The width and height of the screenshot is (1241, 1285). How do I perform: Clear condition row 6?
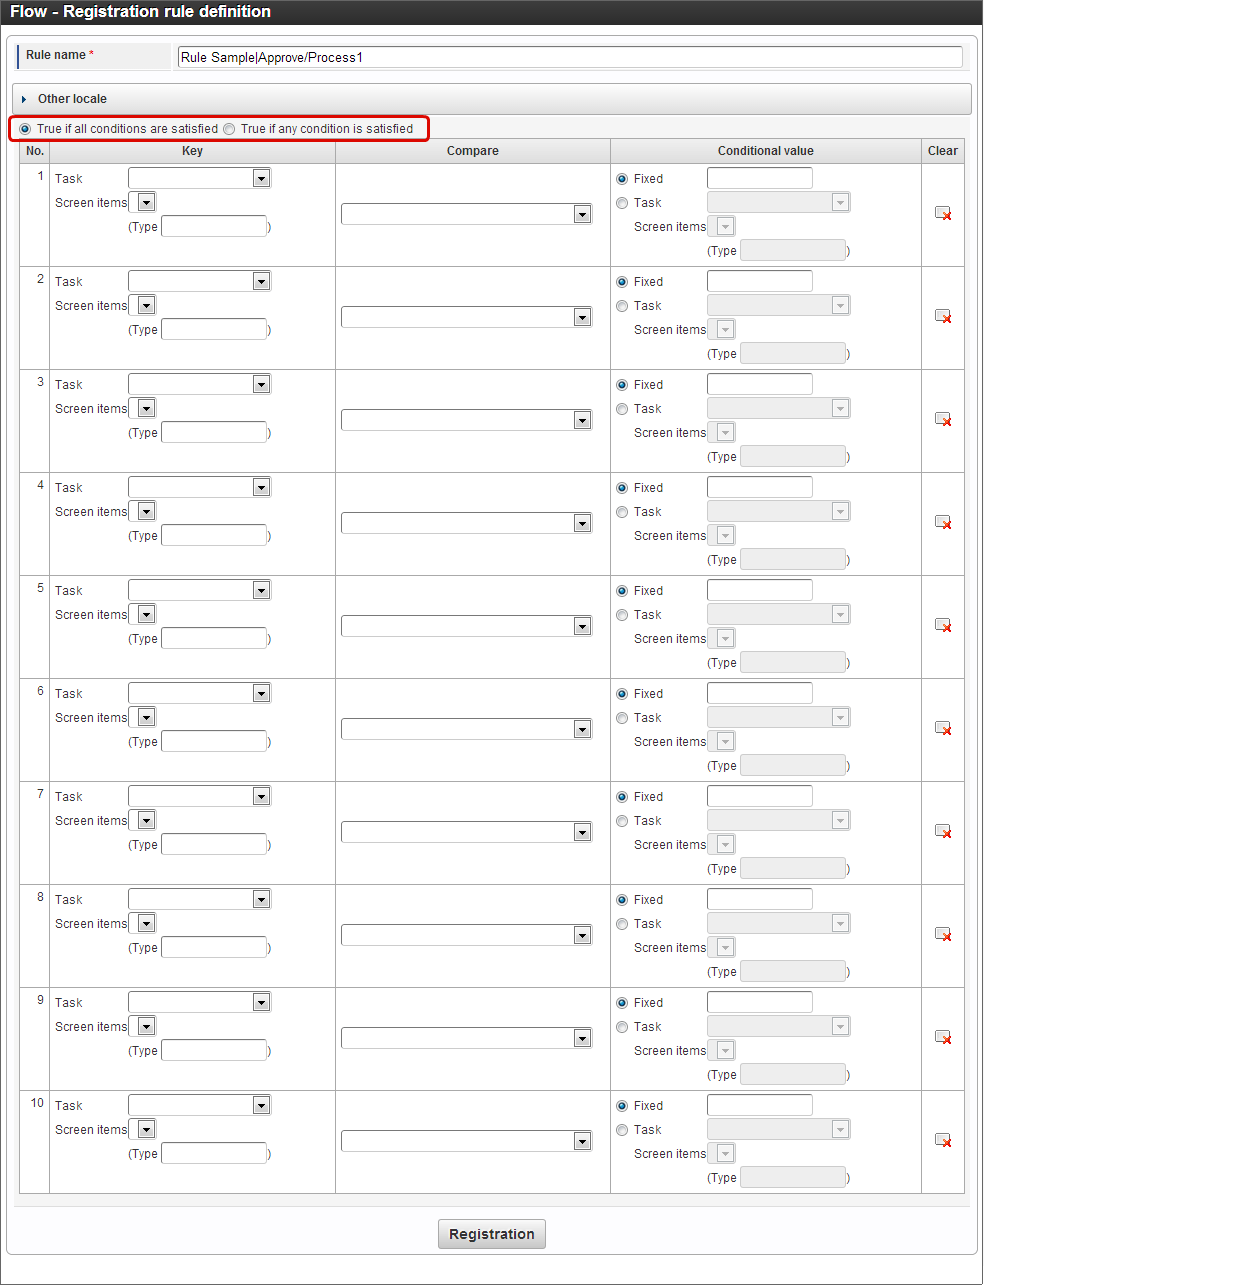click(943, 728)
